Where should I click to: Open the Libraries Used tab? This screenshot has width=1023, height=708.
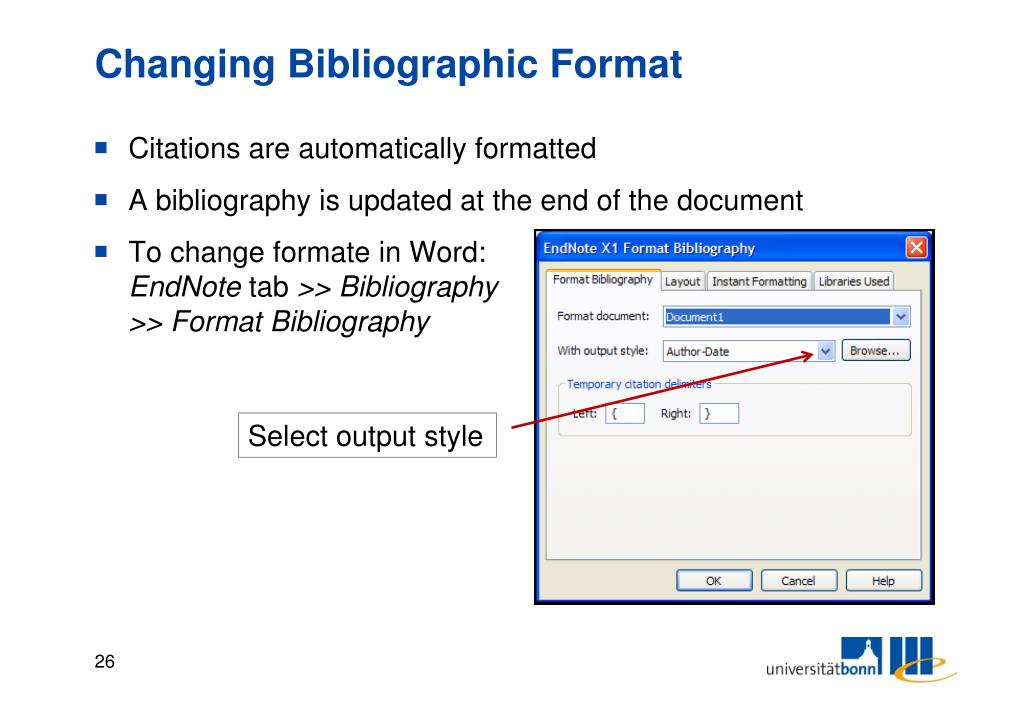coord(854,281)
